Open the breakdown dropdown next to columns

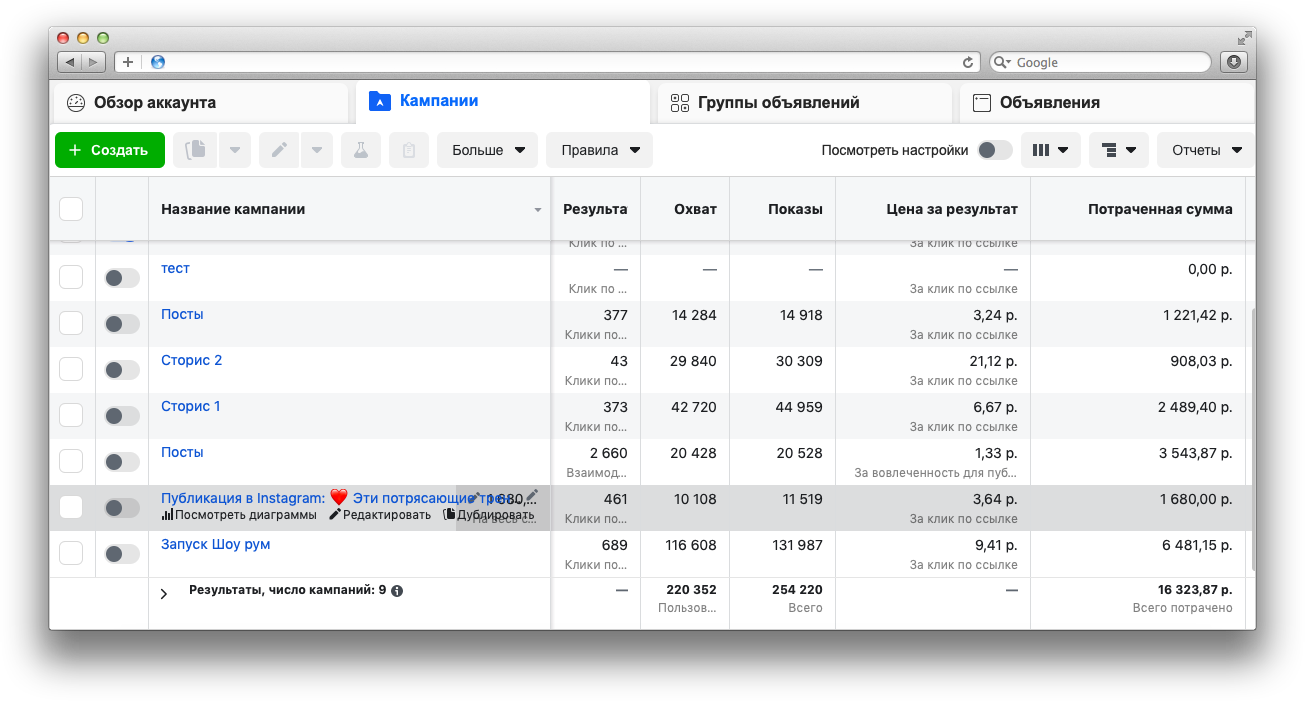tap(1118, 150)
